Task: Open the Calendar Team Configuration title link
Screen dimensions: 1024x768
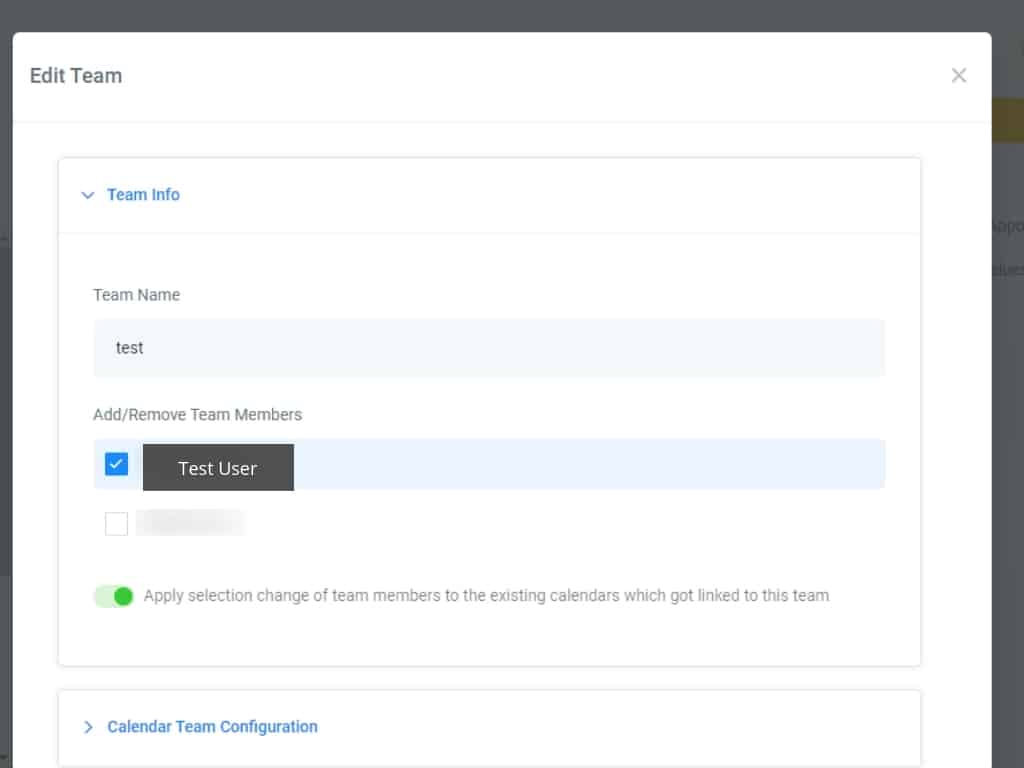Action: click(212, 727)
